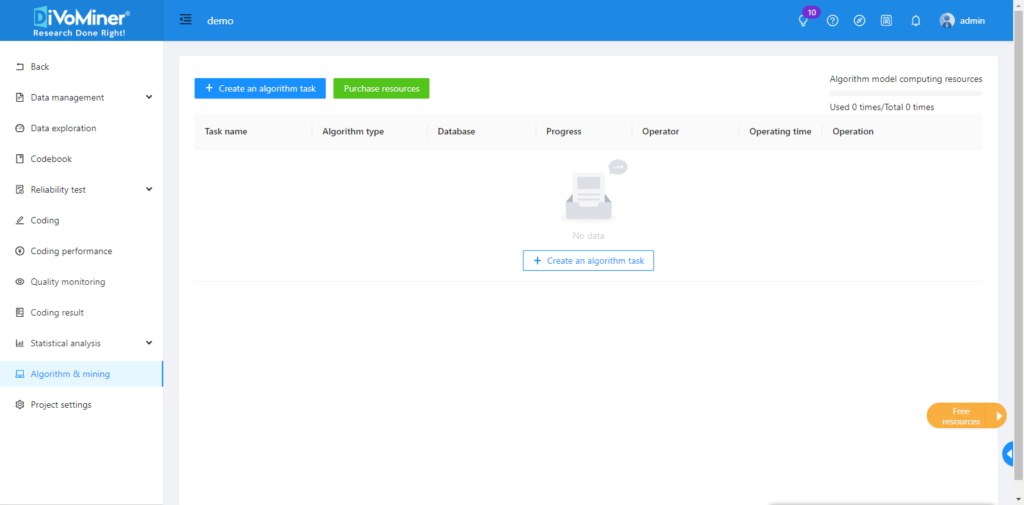Collapse the sidebar with the menu fold icon
The image size is (1024, 505).
click(185, 20)
